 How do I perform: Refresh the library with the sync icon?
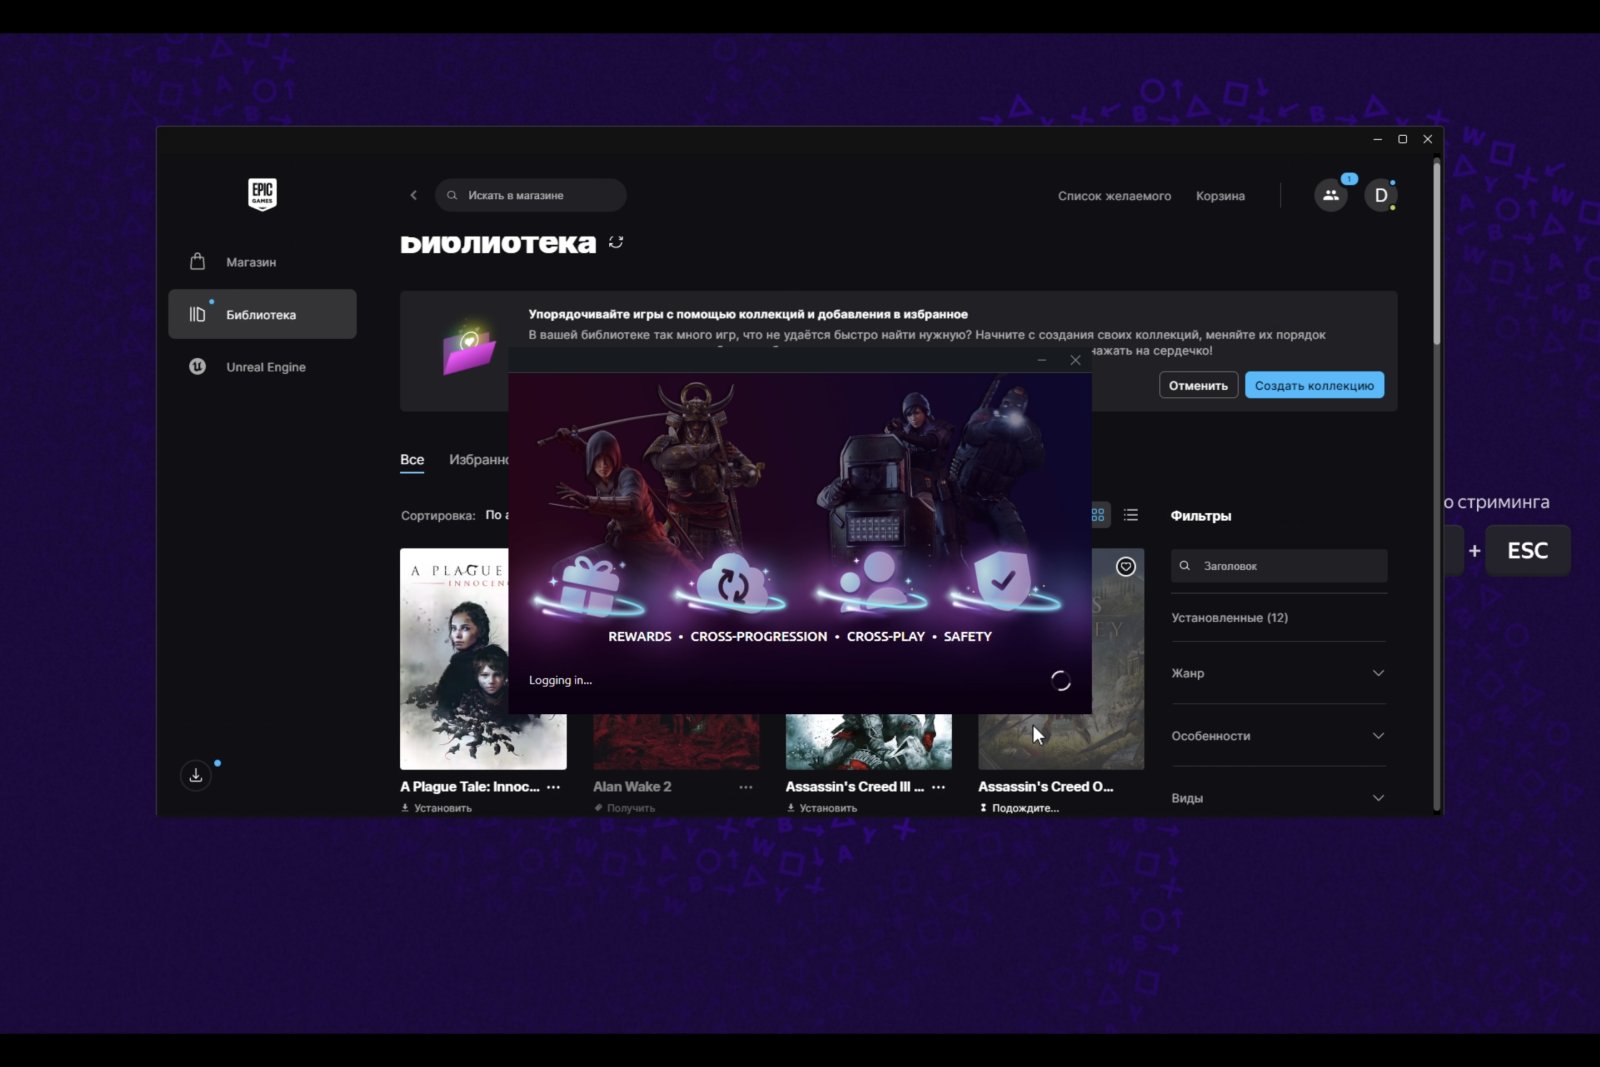pyautogui.click(x=616, y=242)
